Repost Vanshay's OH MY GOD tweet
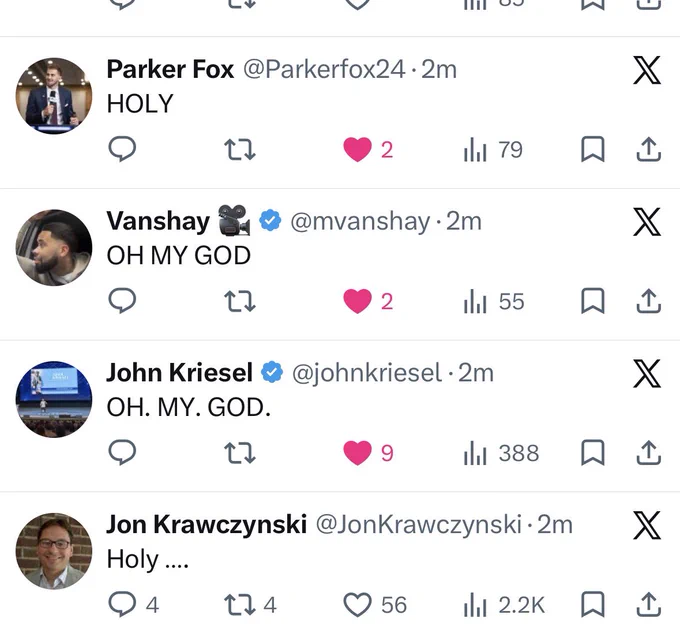 [239, 302]
